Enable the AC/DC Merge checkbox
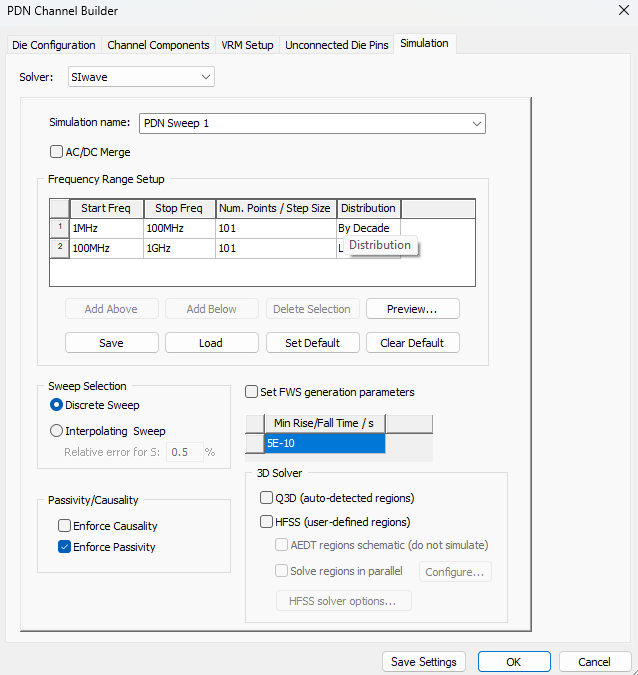This screenshot has height=675, width=638. 58,152
